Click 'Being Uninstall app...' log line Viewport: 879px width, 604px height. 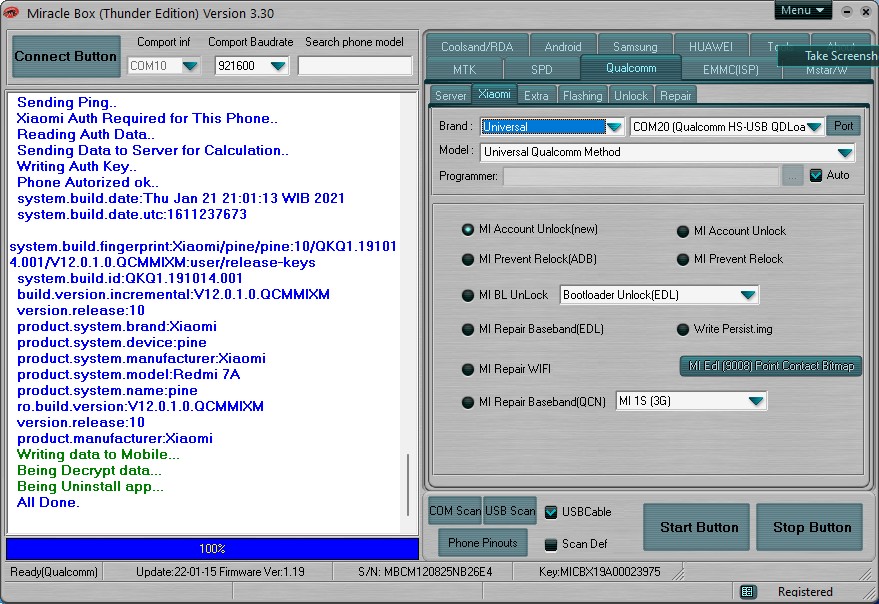tap(90, 486)
